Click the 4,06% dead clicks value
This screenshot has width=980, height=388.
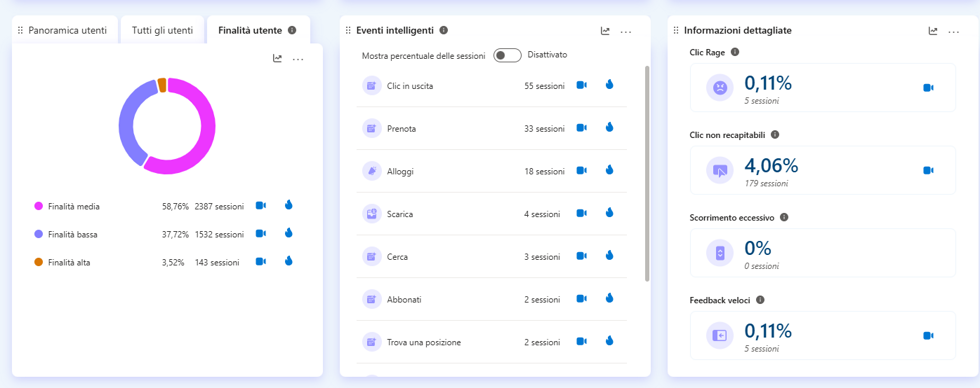(x=771, y=166)
